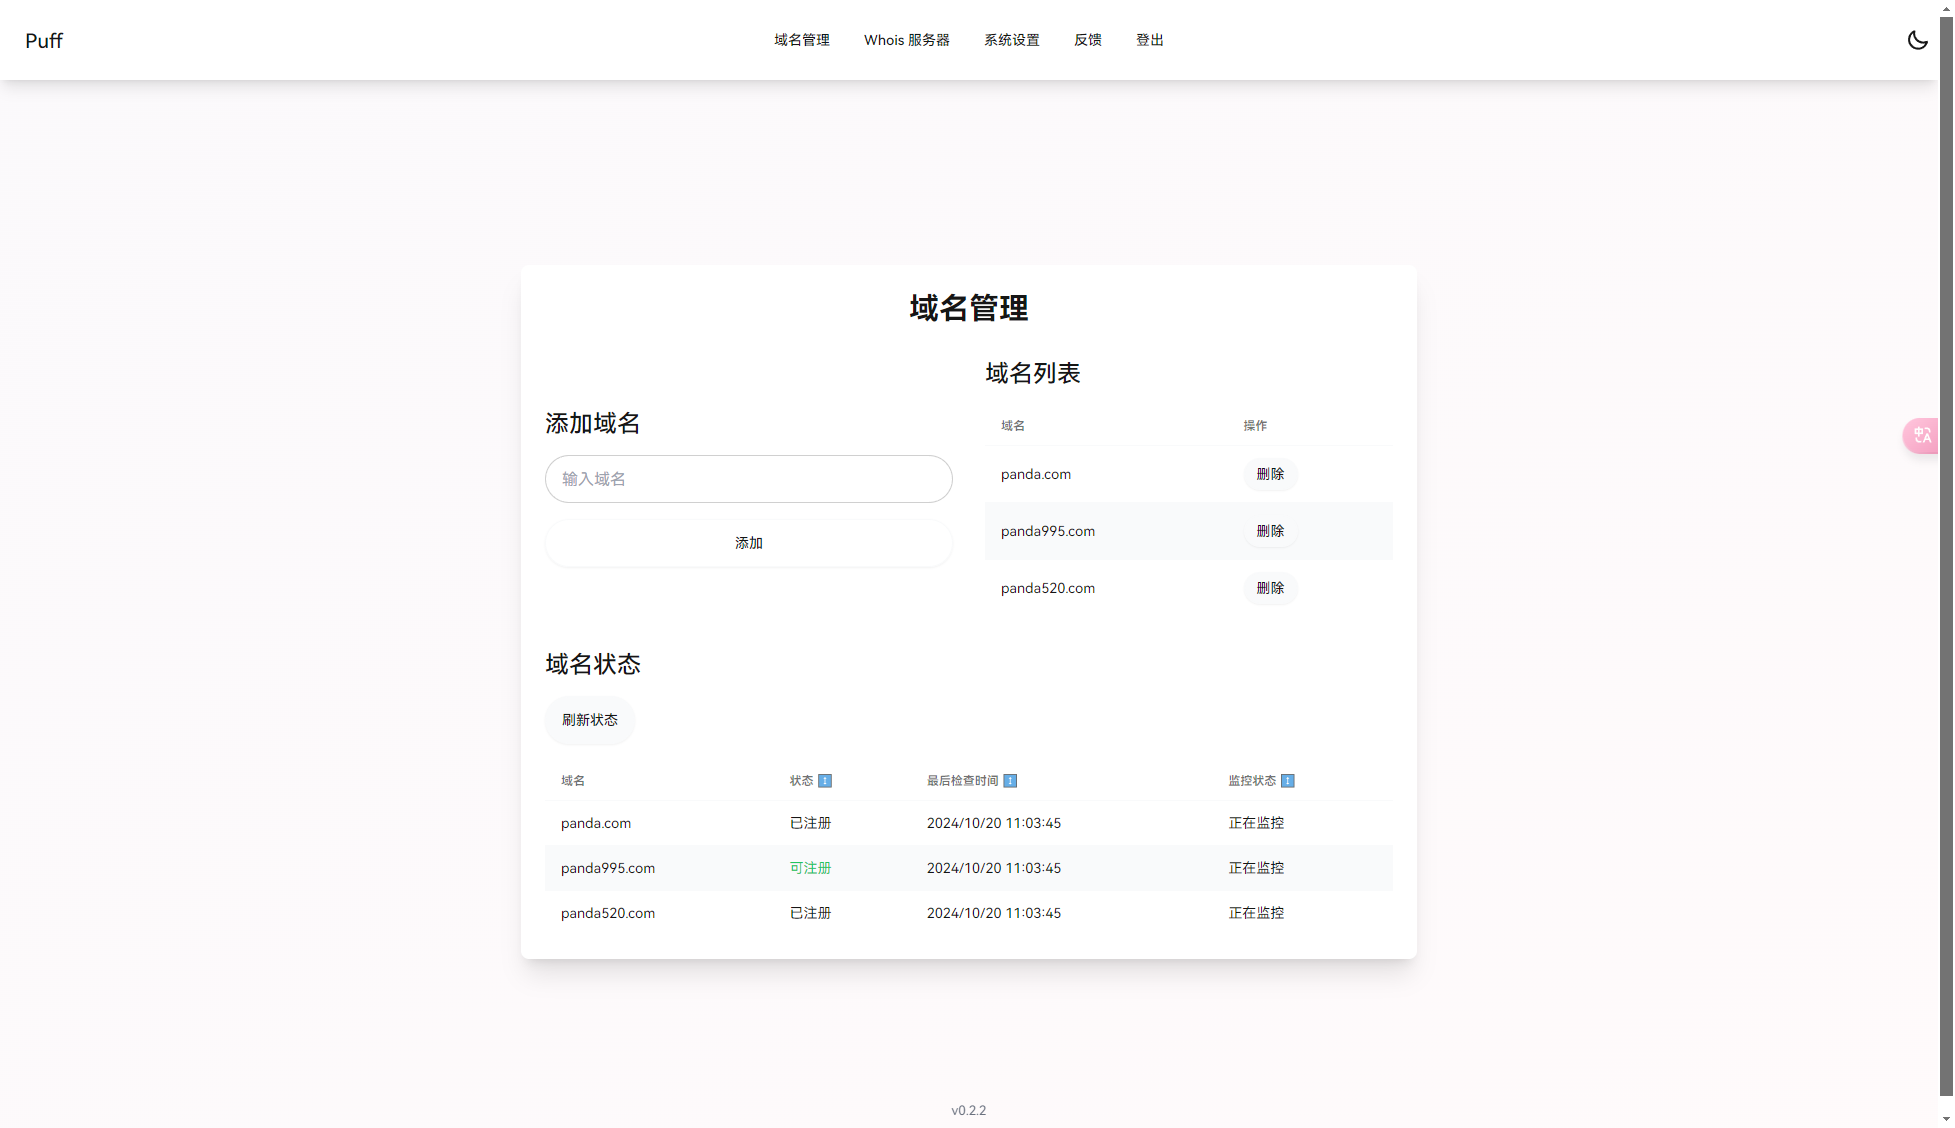1955x1128 pixels.
Task: Click 正在监控 in panda995.com row
Action: click(x=1257, y=868)
